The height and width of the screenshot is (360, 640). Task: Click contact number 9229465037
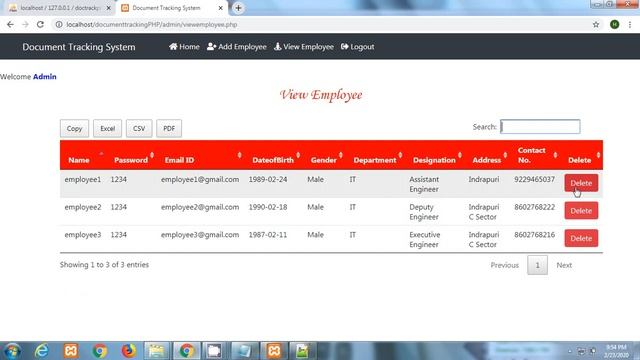[534, 180]
